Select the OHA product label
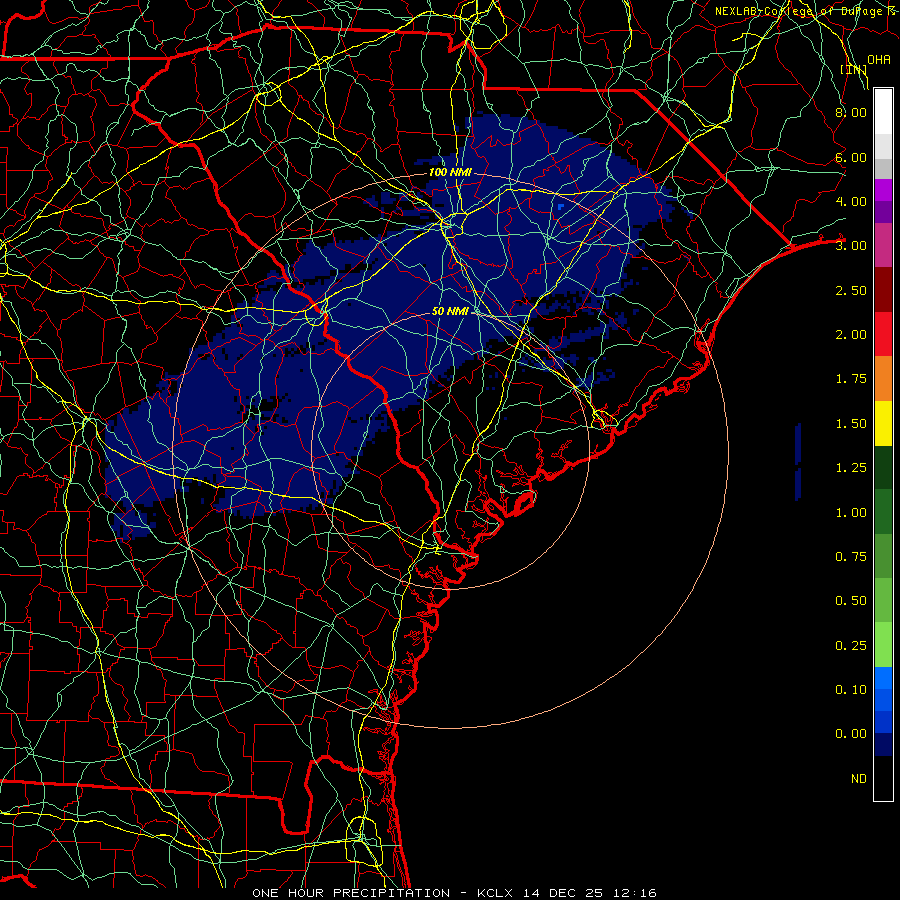This screenshot has height=900, width=900. point(878,60)
